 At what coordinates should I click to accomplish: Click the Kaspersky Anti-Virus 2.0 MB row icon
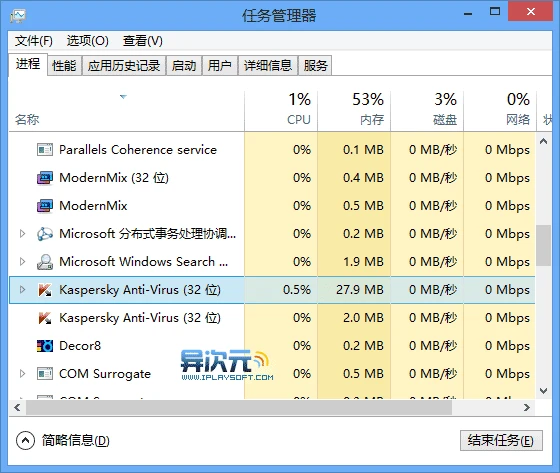[45, 318]
